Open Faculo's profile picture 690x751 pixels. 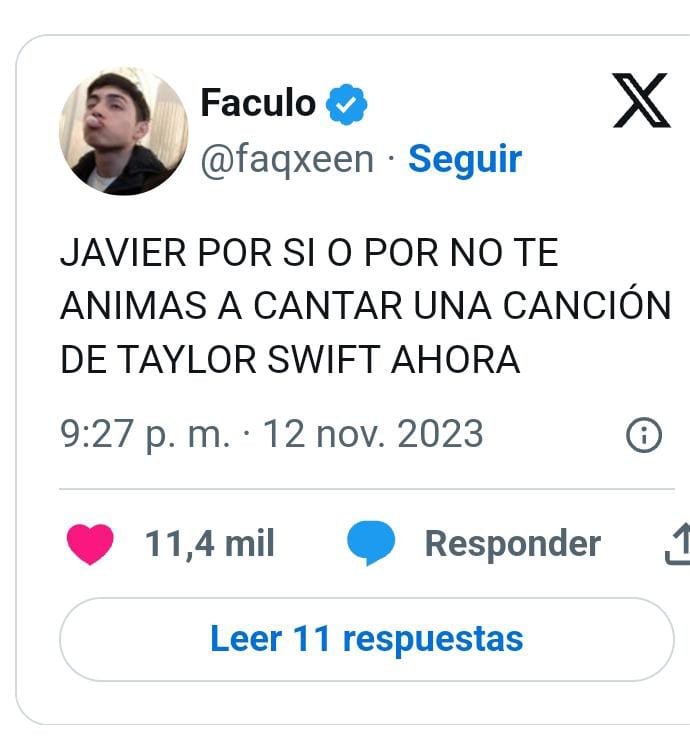(124, 131)
